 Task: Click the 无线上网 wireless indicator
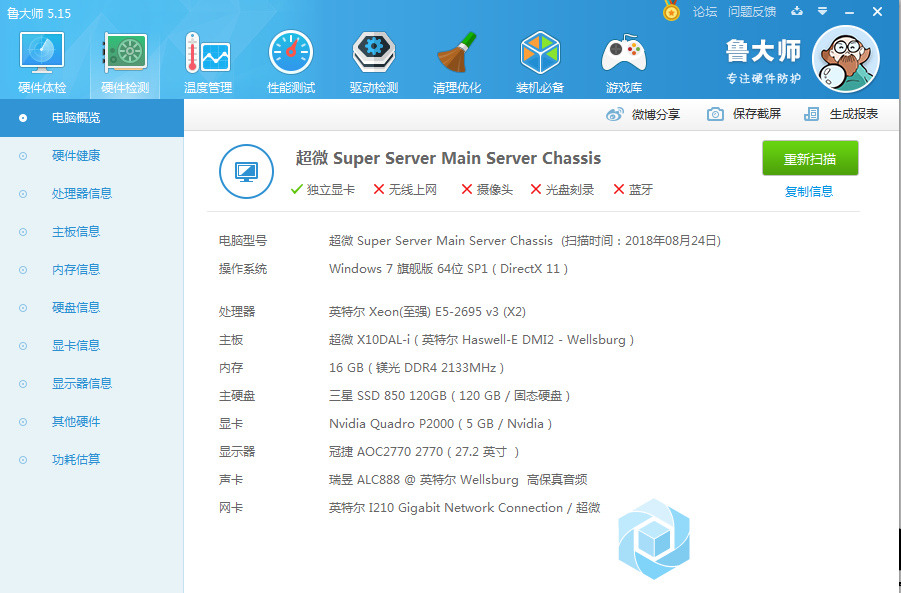[x=405, y=190]
